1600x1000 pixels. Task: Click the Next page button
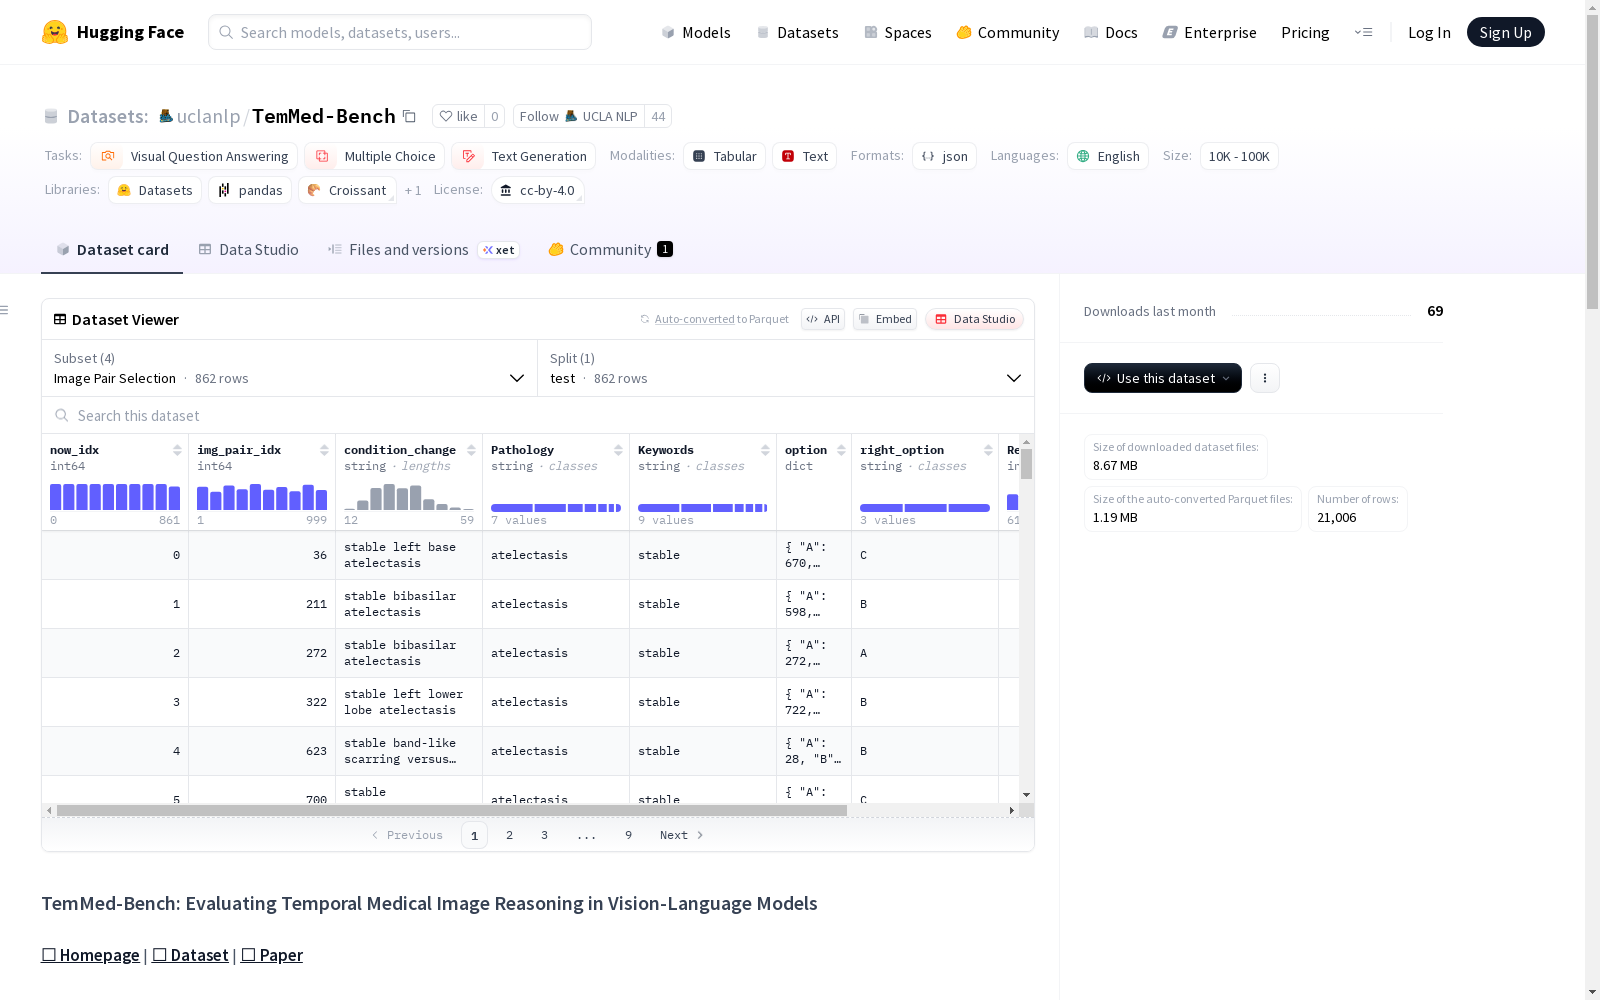[x=681, y=835]
